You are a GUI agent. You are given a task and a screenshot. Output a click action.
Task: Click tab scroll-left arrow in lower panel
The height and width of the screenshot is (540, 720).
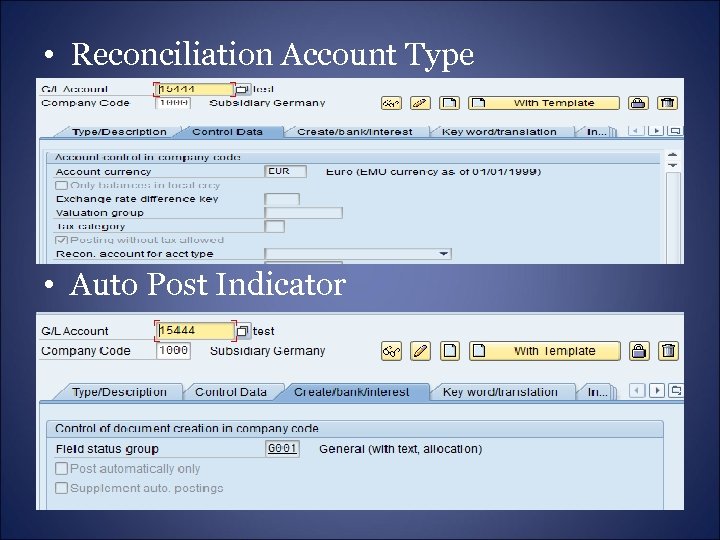tap(637, 391)
